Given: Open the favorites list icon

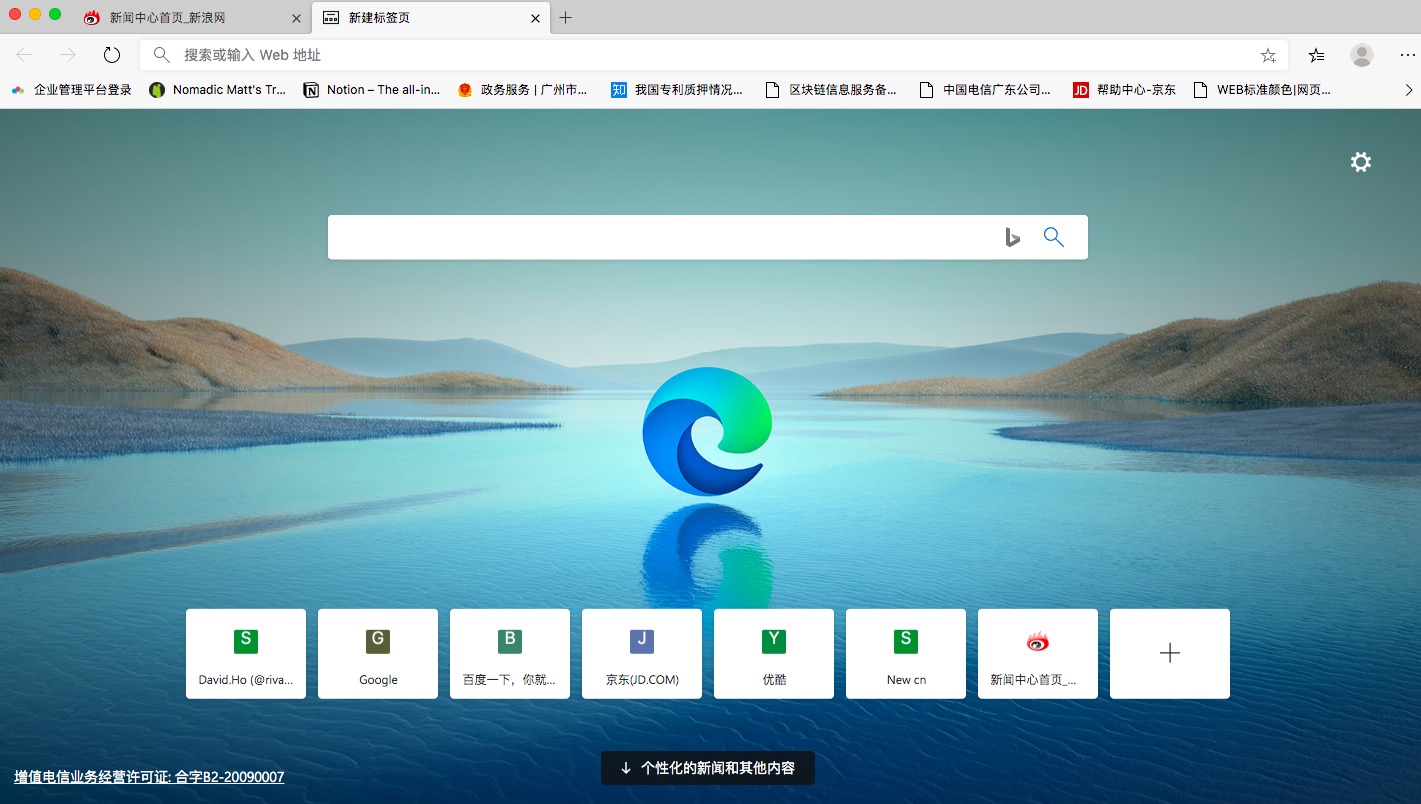Looking at the screenshot, I should (x=1316, y=55).
